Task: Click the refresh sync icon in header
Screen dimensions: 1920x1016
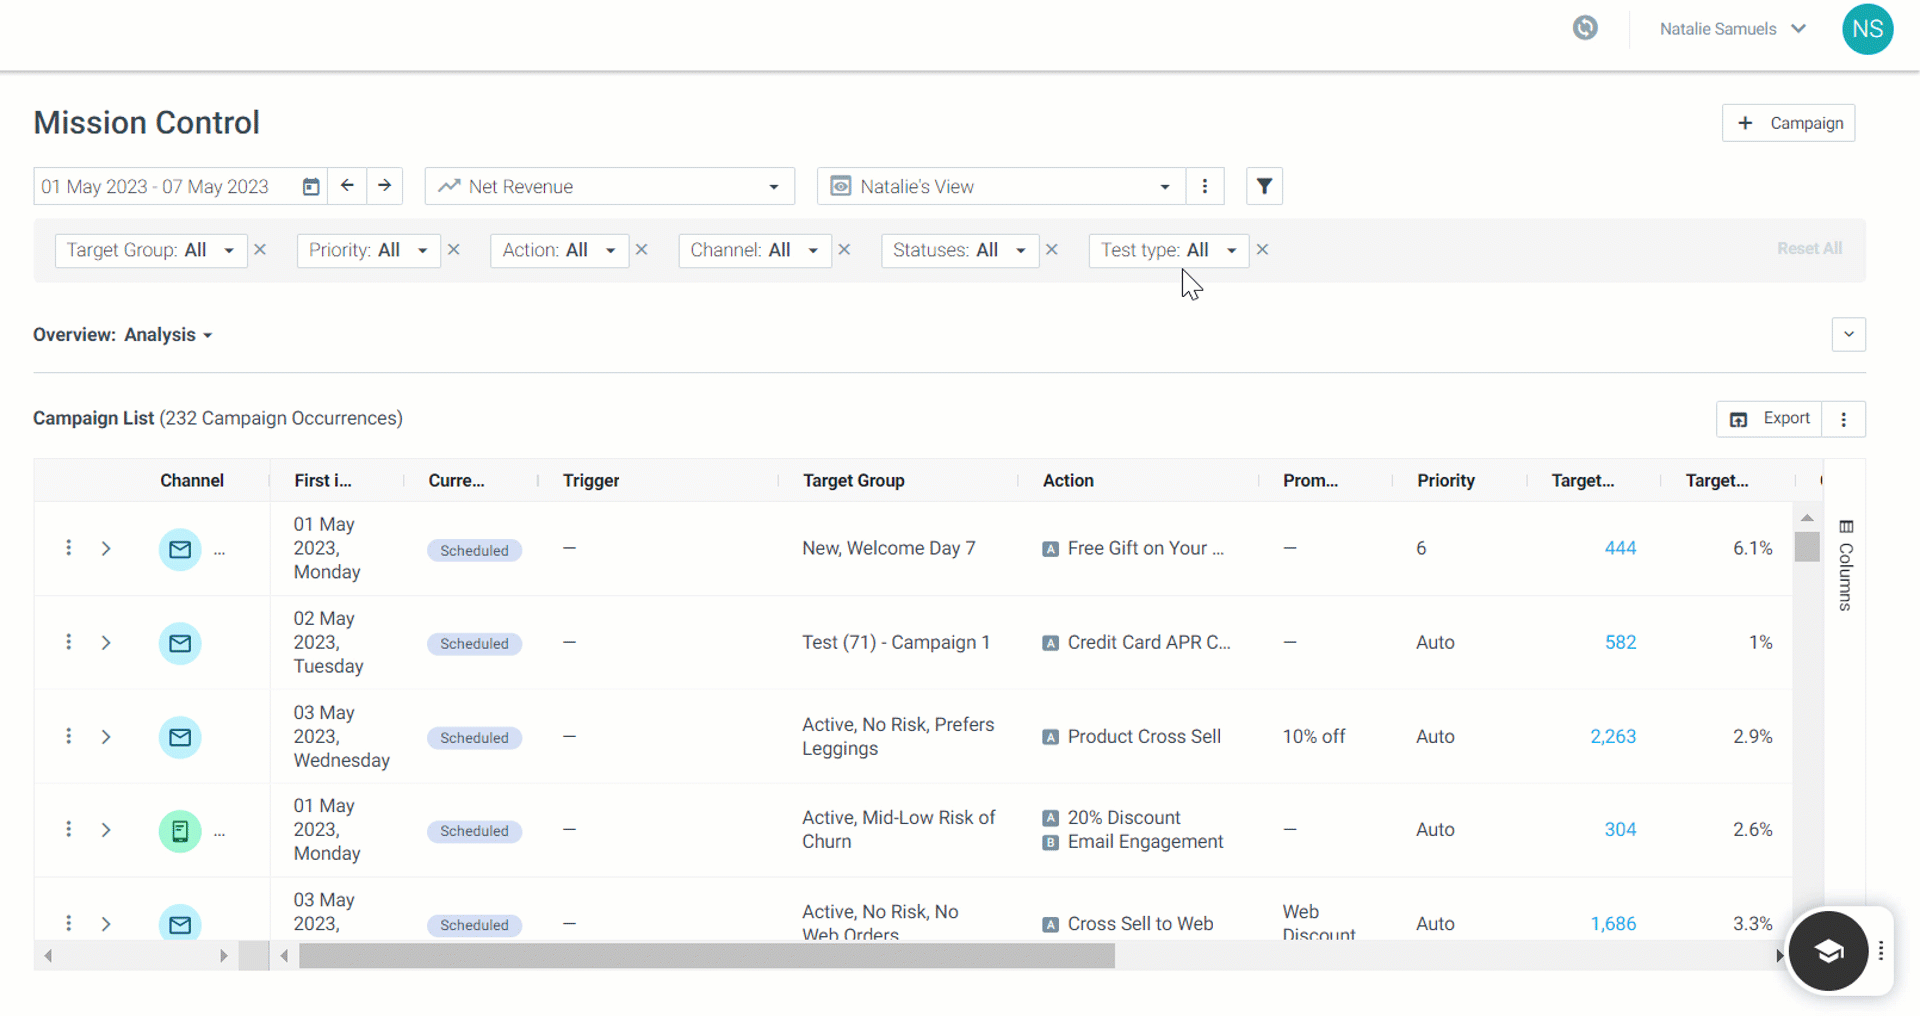Action: 1585,28
